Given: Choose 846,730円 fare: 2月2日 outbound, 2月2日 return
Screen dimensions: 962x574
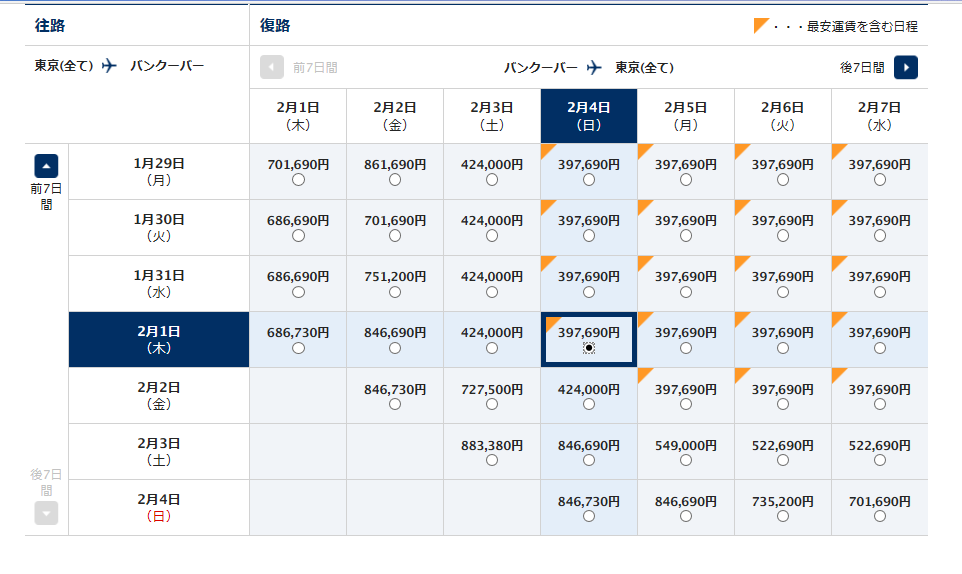Looking at the screenshot, I should (x=395, y=404).
